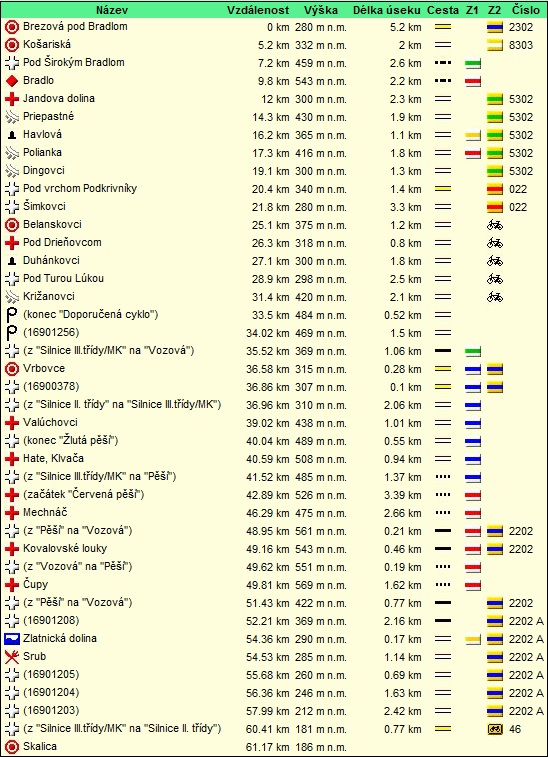Click the bicycle icon in the Belanskovci row
The image size is (548, 757).
pos(494,225)
